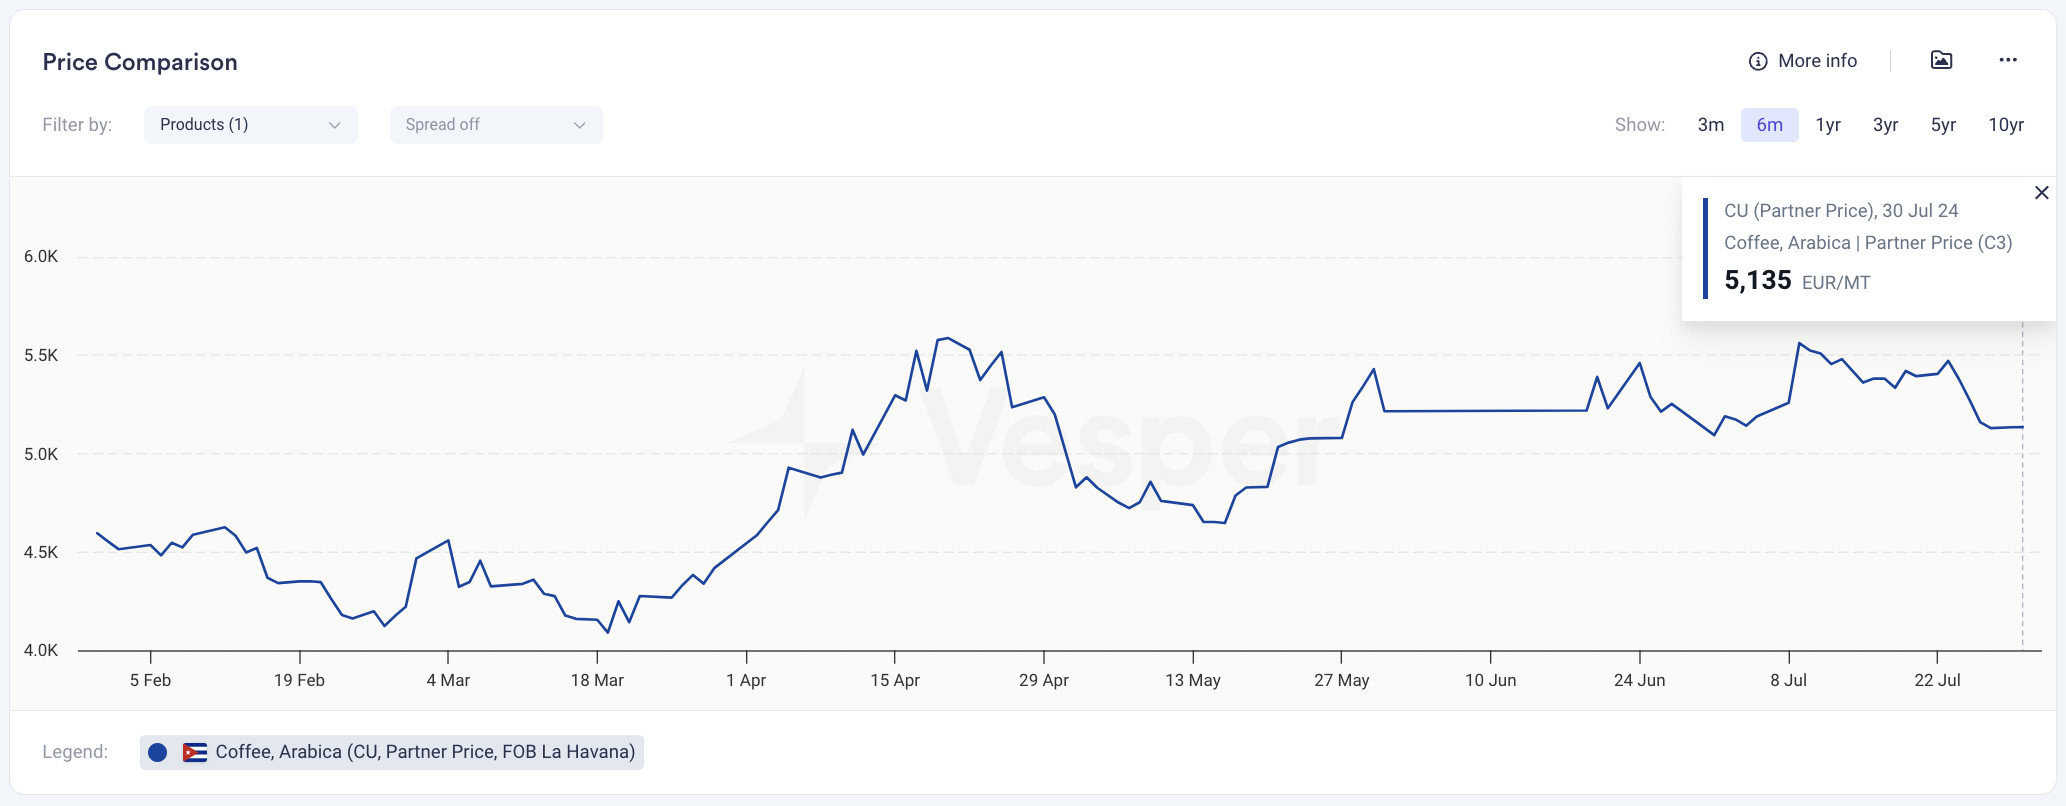Click the EUR/MT unit in tooltip
The width and height of the screenshot is (2066, 806).
1836,283
